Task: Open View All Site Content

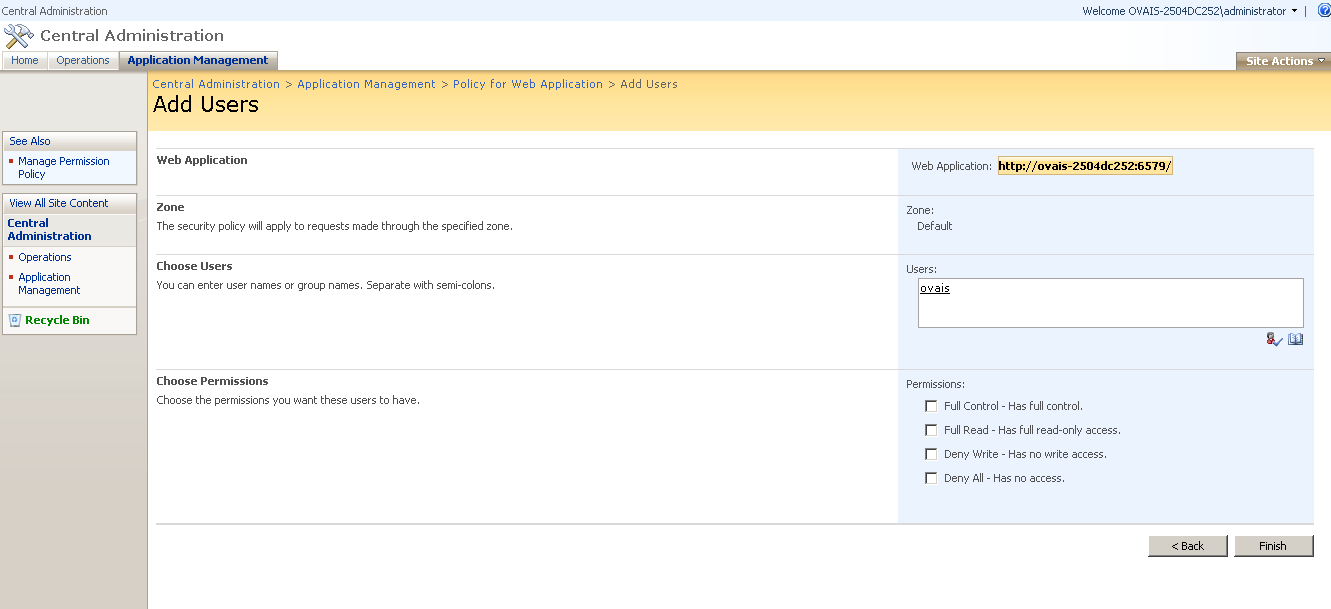Action: tap(59, 203)
